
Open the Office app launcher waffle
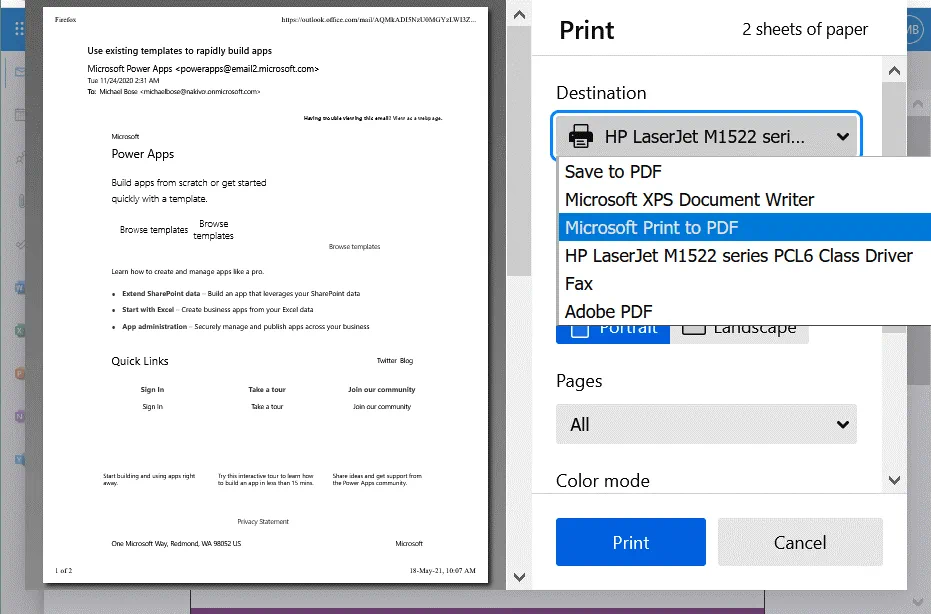click(x=20, y=29)
